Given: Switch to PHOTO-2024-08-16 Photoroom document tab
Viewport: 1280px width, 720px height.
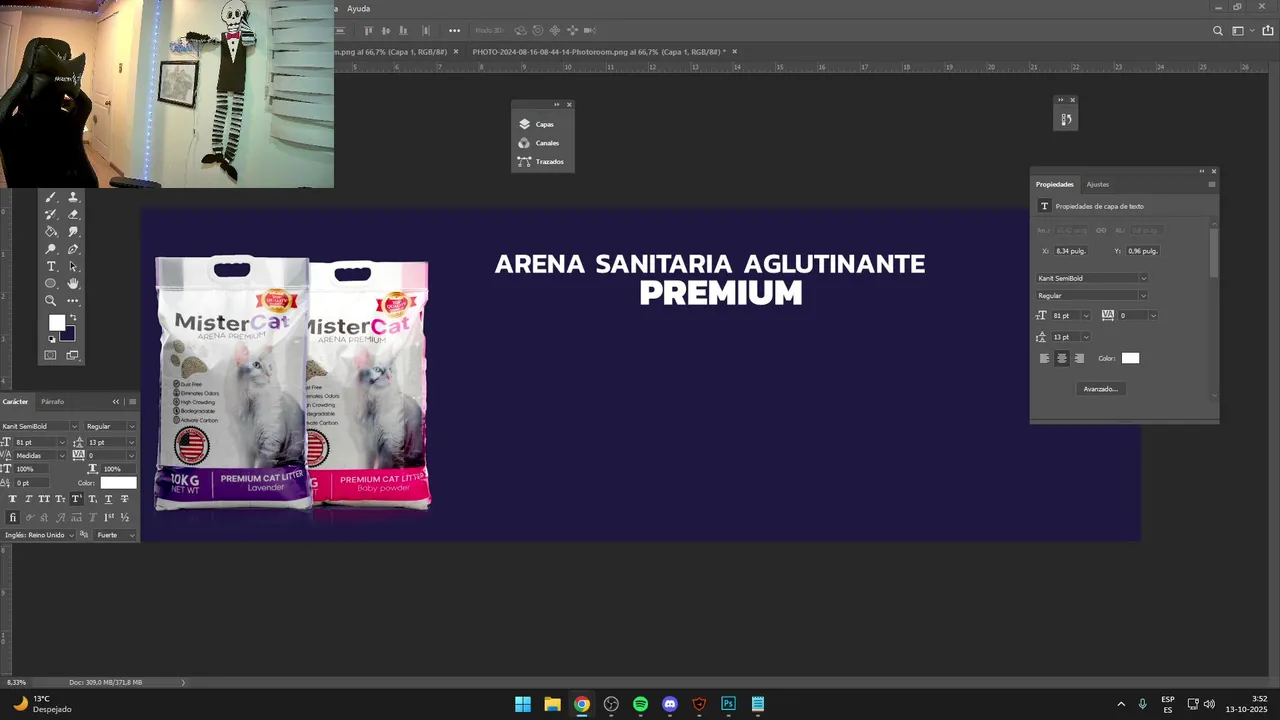Looking at the screenshot, I should [x=597, y=52].
